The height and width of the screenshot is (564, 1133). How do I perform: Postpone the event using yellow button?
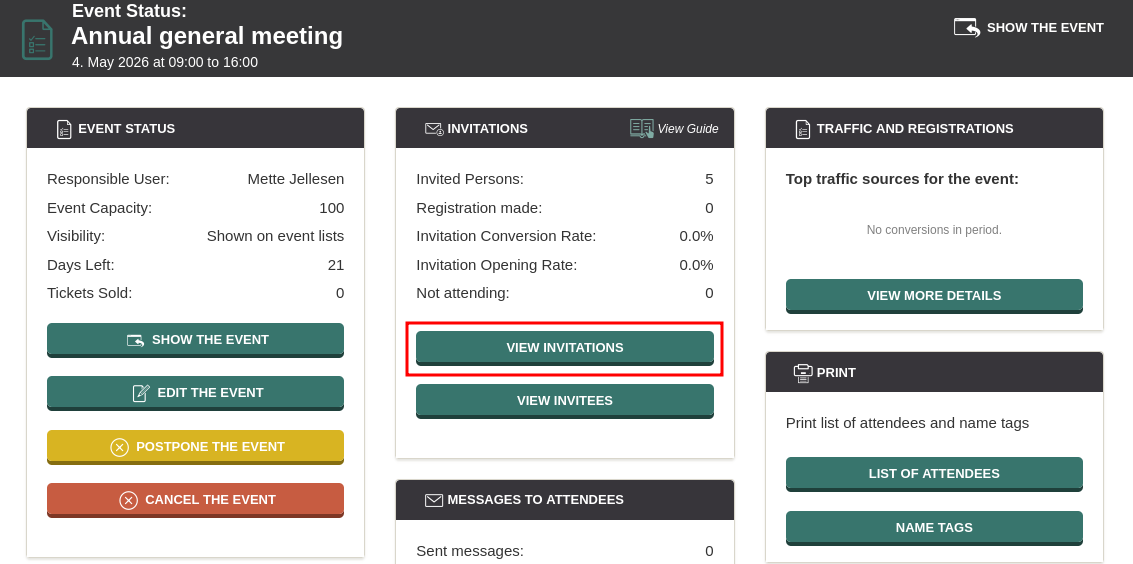tap(195, 447)
